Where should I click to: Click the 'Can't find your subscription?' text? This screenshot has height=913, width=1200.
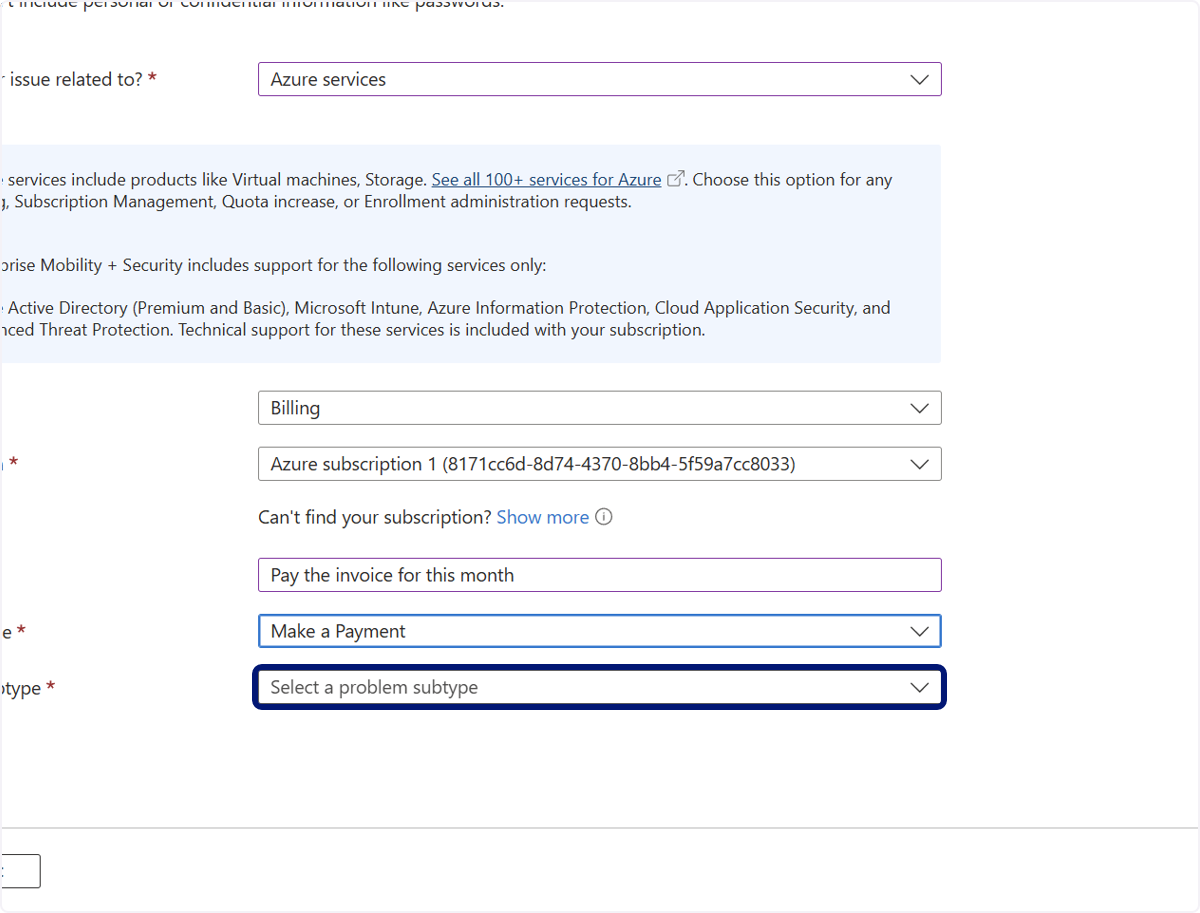point(375,517)
